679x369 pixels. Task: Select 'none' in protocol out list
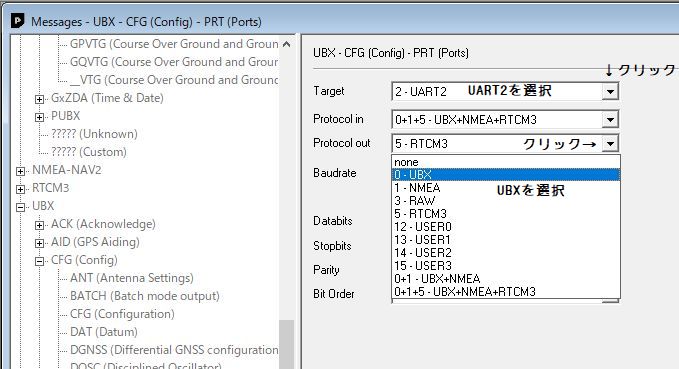click(x=506, y=162)
